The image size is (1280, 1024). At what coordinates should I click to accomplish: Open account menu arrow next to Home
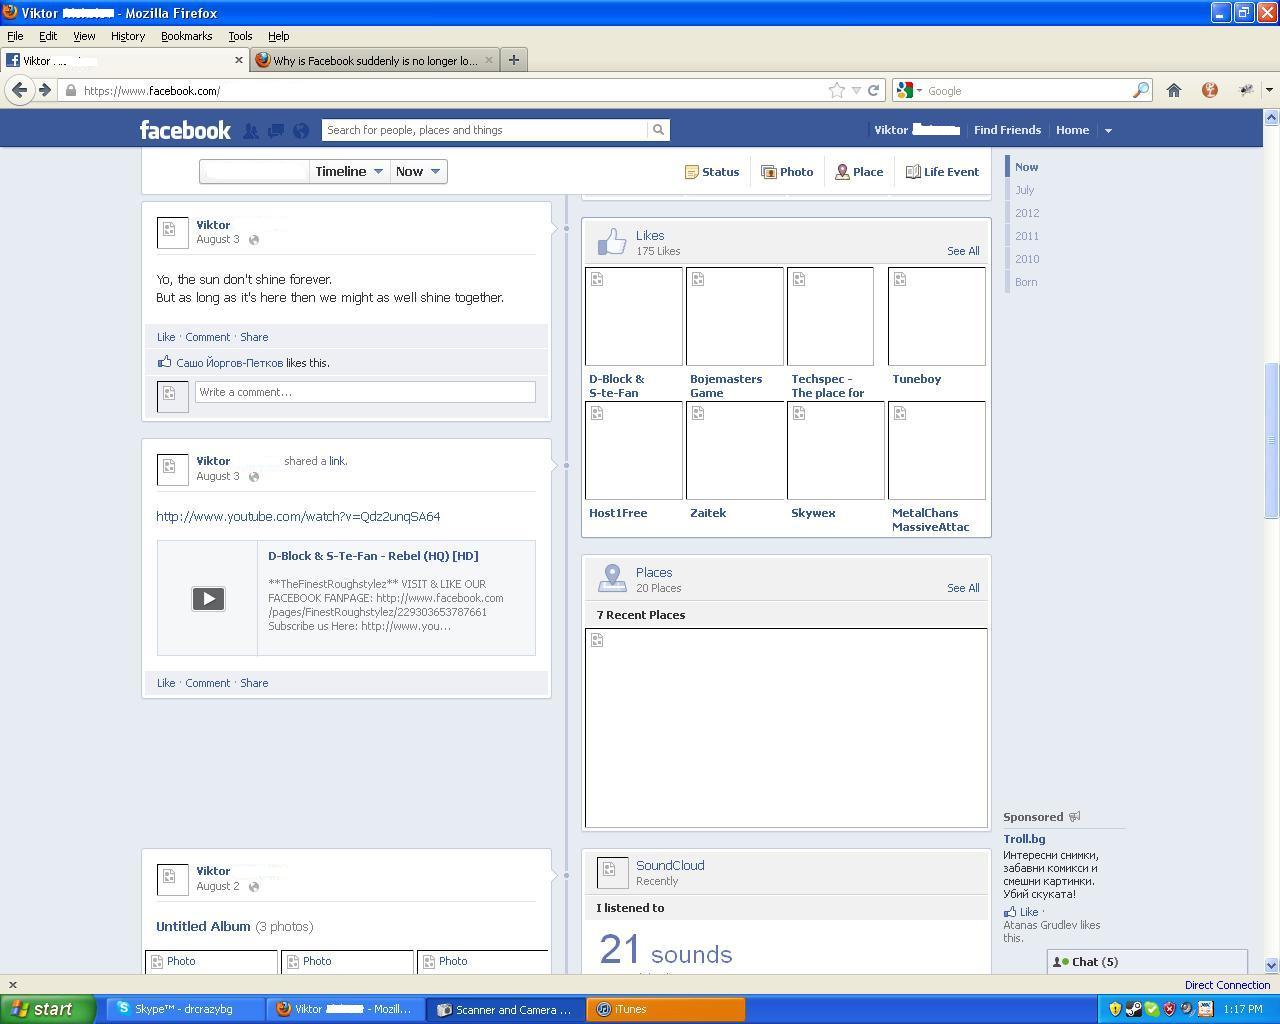(1107, 130)
